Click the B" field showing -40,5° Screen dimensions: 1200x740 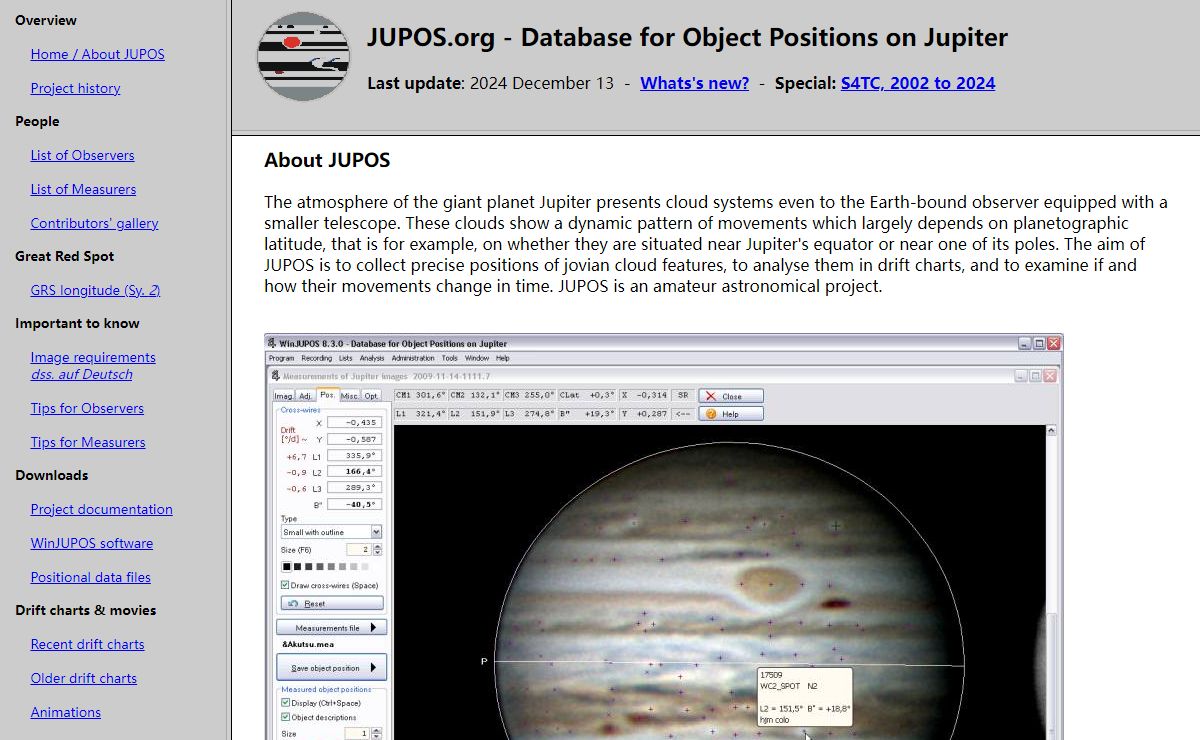354,504
